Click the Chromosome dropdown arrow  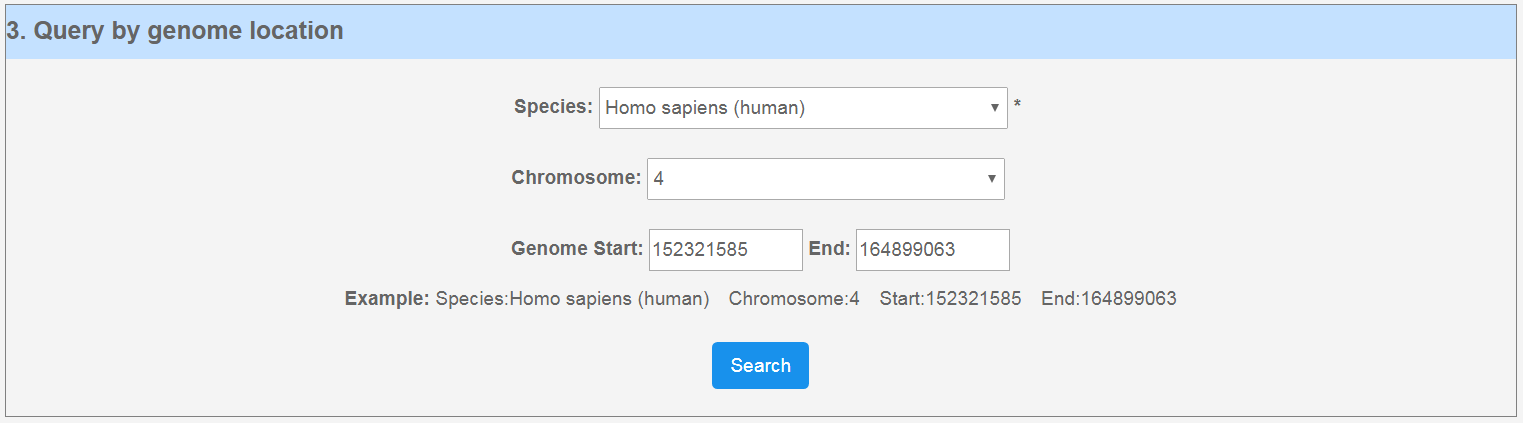pos(991,179)
